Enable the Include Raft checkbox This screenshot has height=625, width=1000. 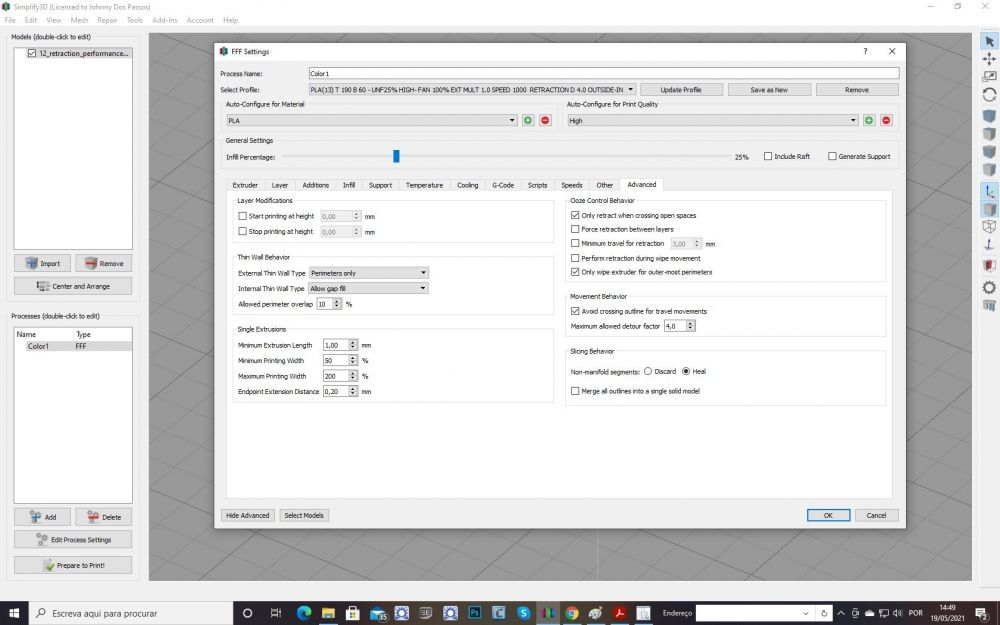click(768, 156)
